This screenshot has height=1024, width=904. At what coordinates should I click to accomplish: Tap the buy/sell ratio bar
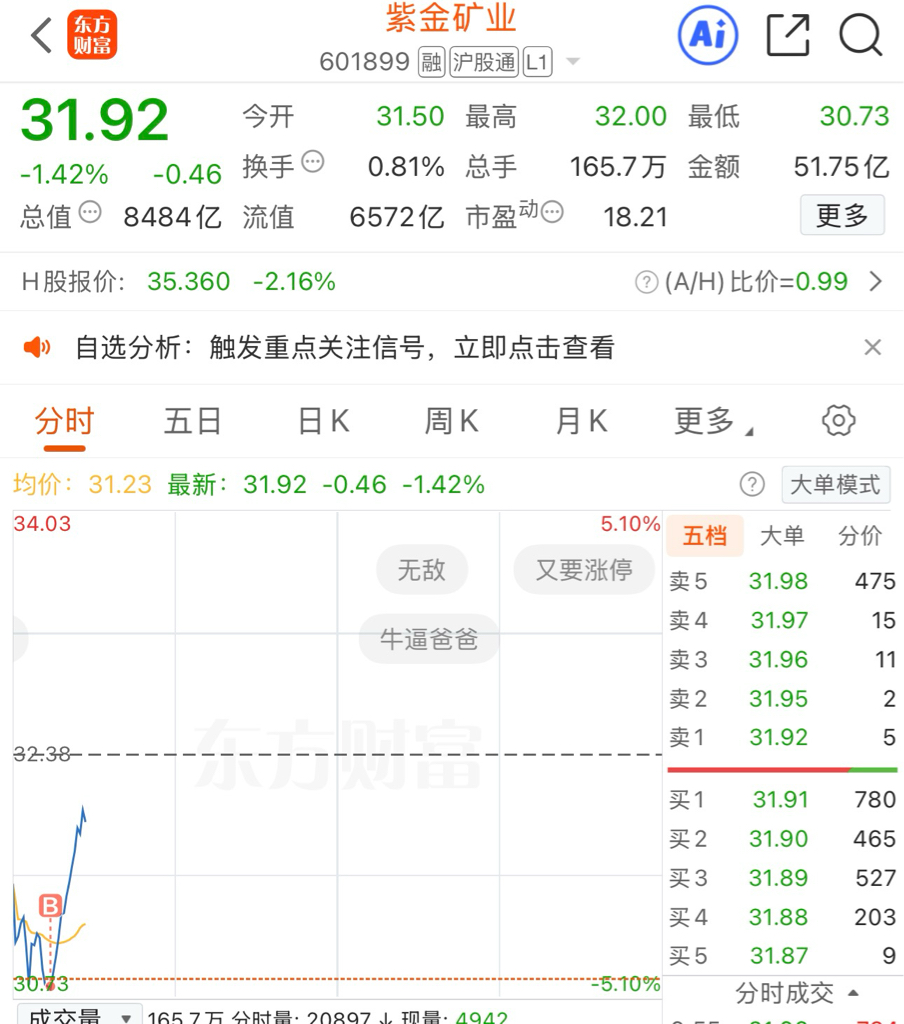point(782,770)
